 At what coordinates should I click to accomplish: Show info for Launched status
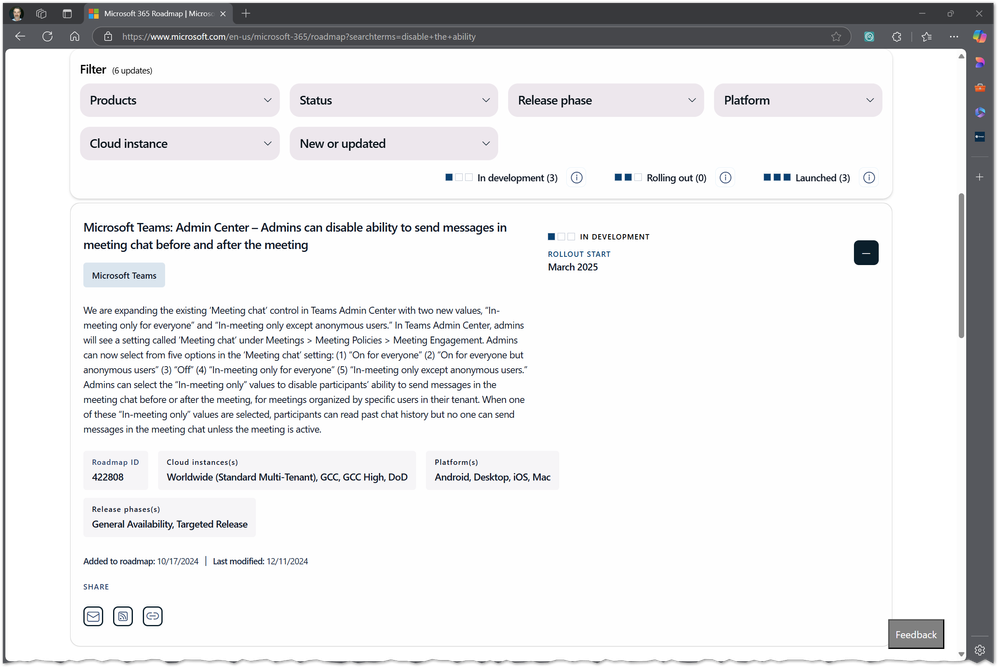869,177
